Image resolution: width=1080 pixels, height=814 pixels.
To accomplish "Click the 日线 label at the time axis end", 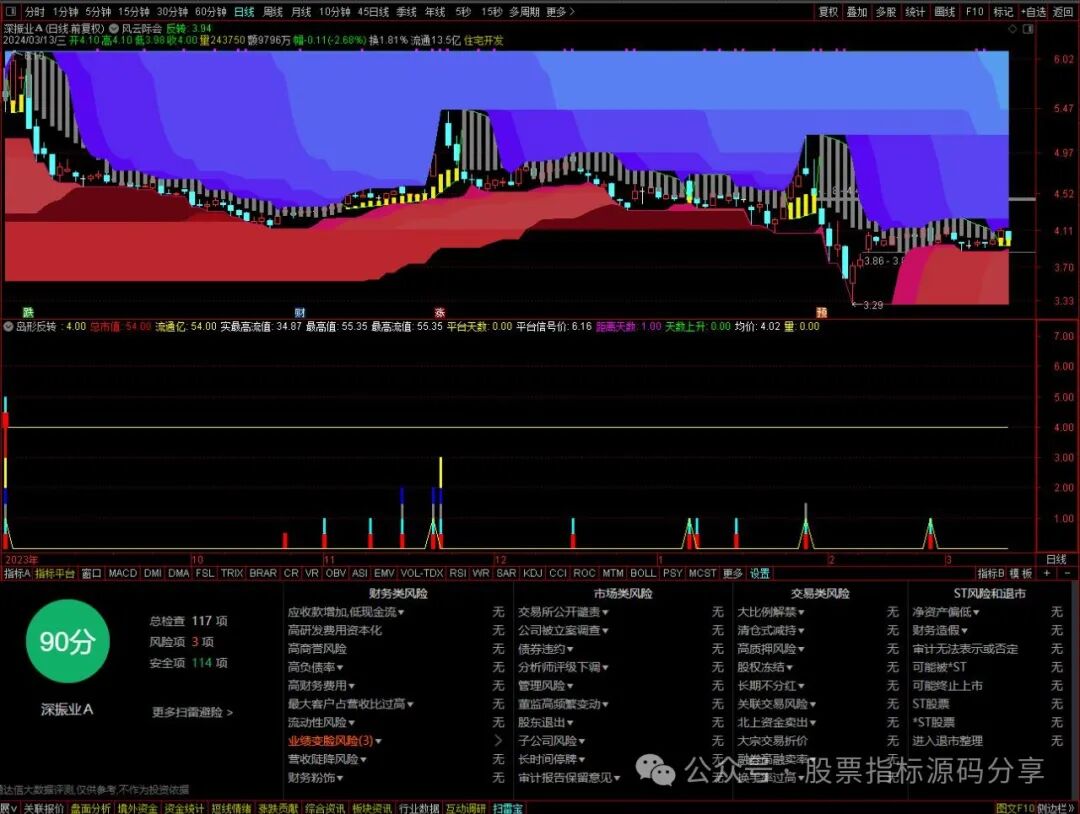I will [x=1056, y=559].
